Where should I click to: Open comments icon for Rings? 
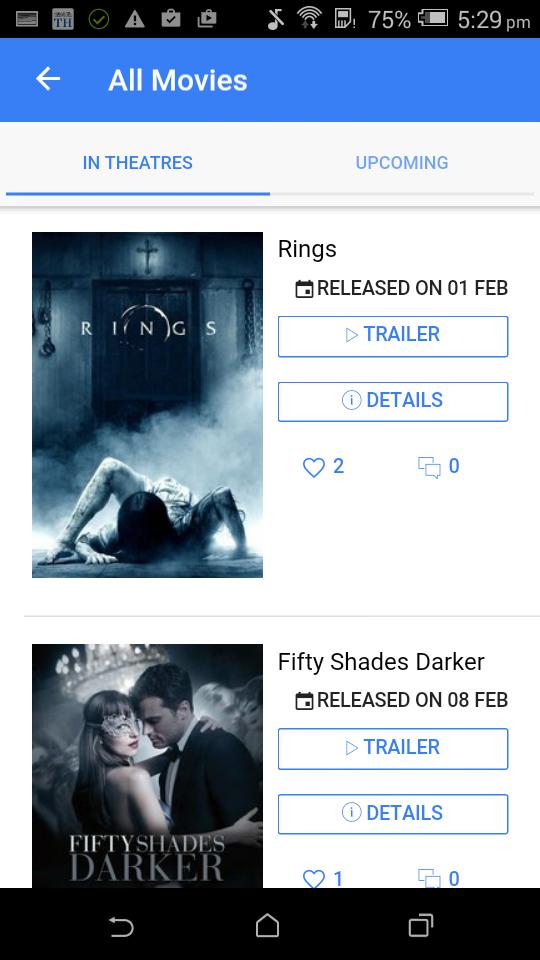coord(429,468)
